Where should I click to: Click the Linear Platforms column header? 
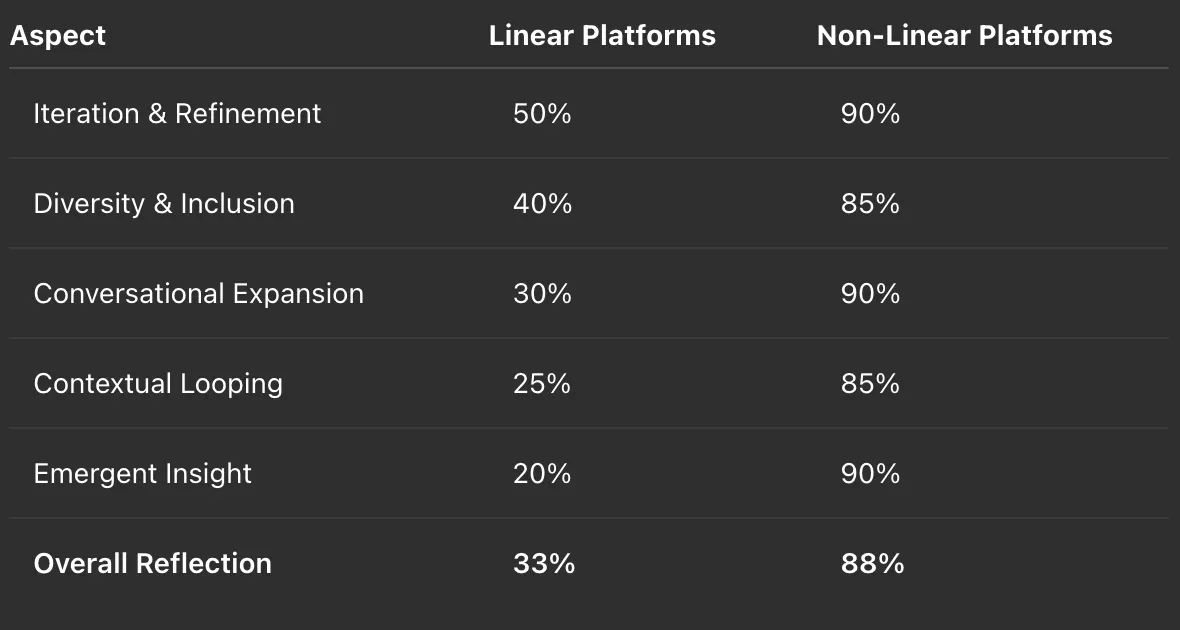point(602,36)
